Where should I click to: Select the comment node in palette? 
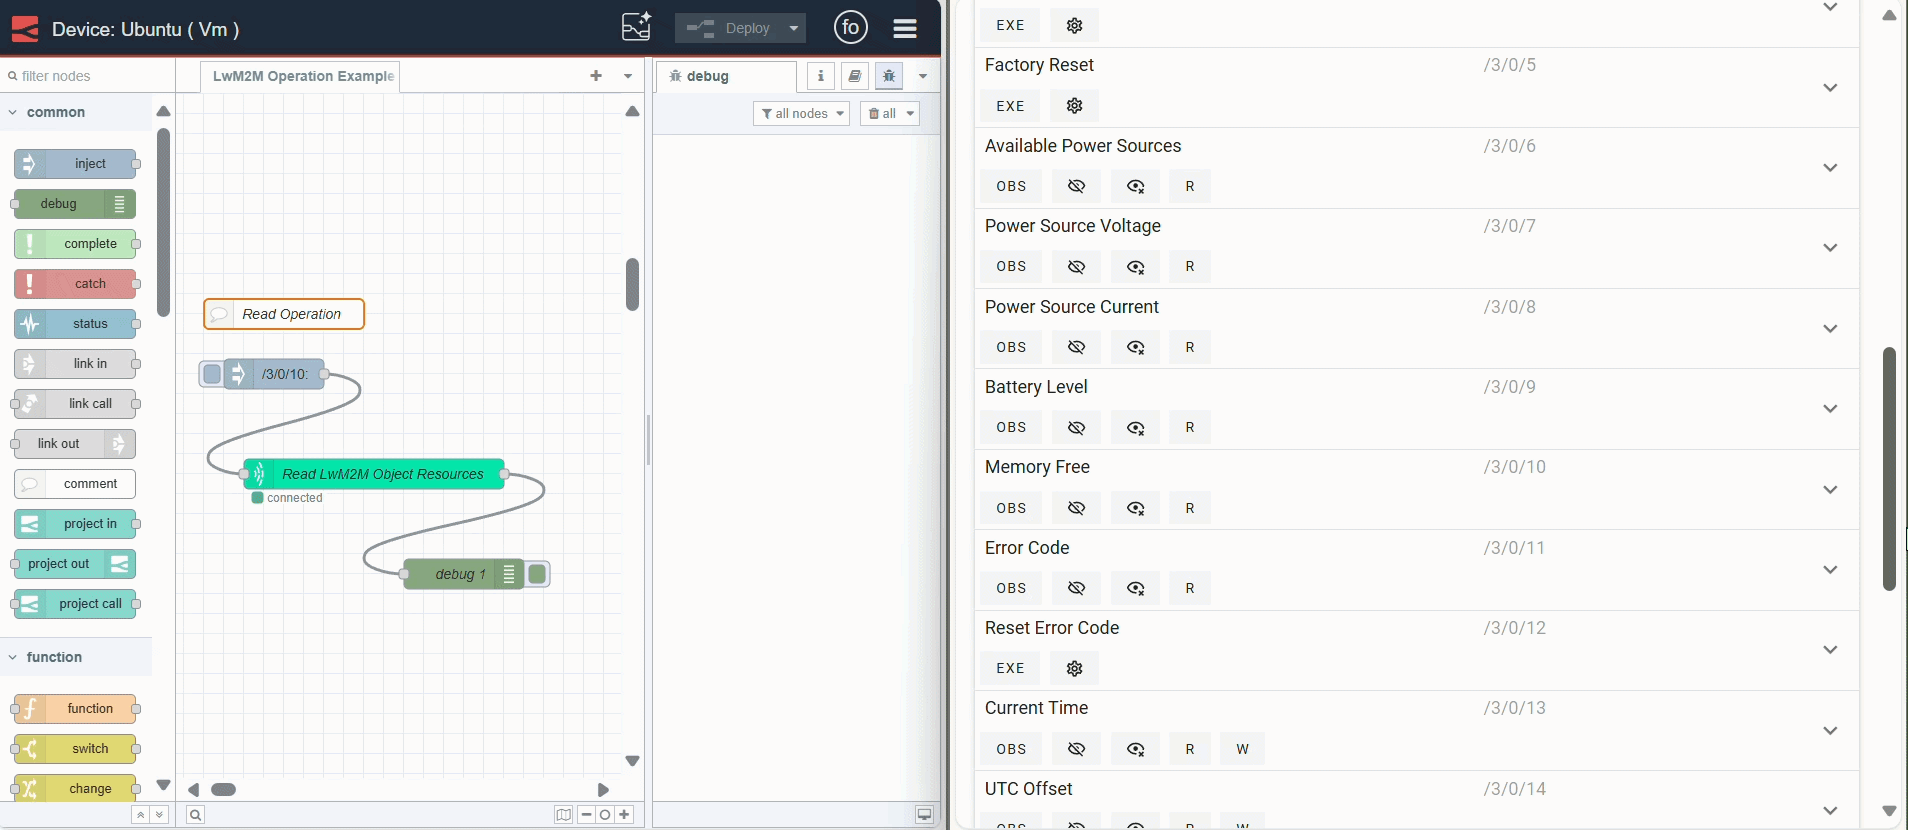[x=76, y=484]
